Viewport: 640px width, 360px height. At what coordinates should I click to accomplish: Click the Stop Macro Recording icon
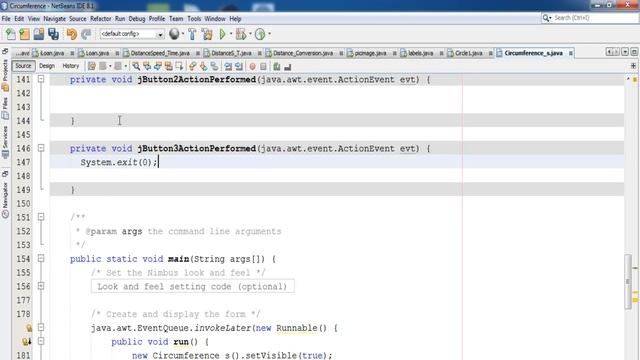point(263,66)
